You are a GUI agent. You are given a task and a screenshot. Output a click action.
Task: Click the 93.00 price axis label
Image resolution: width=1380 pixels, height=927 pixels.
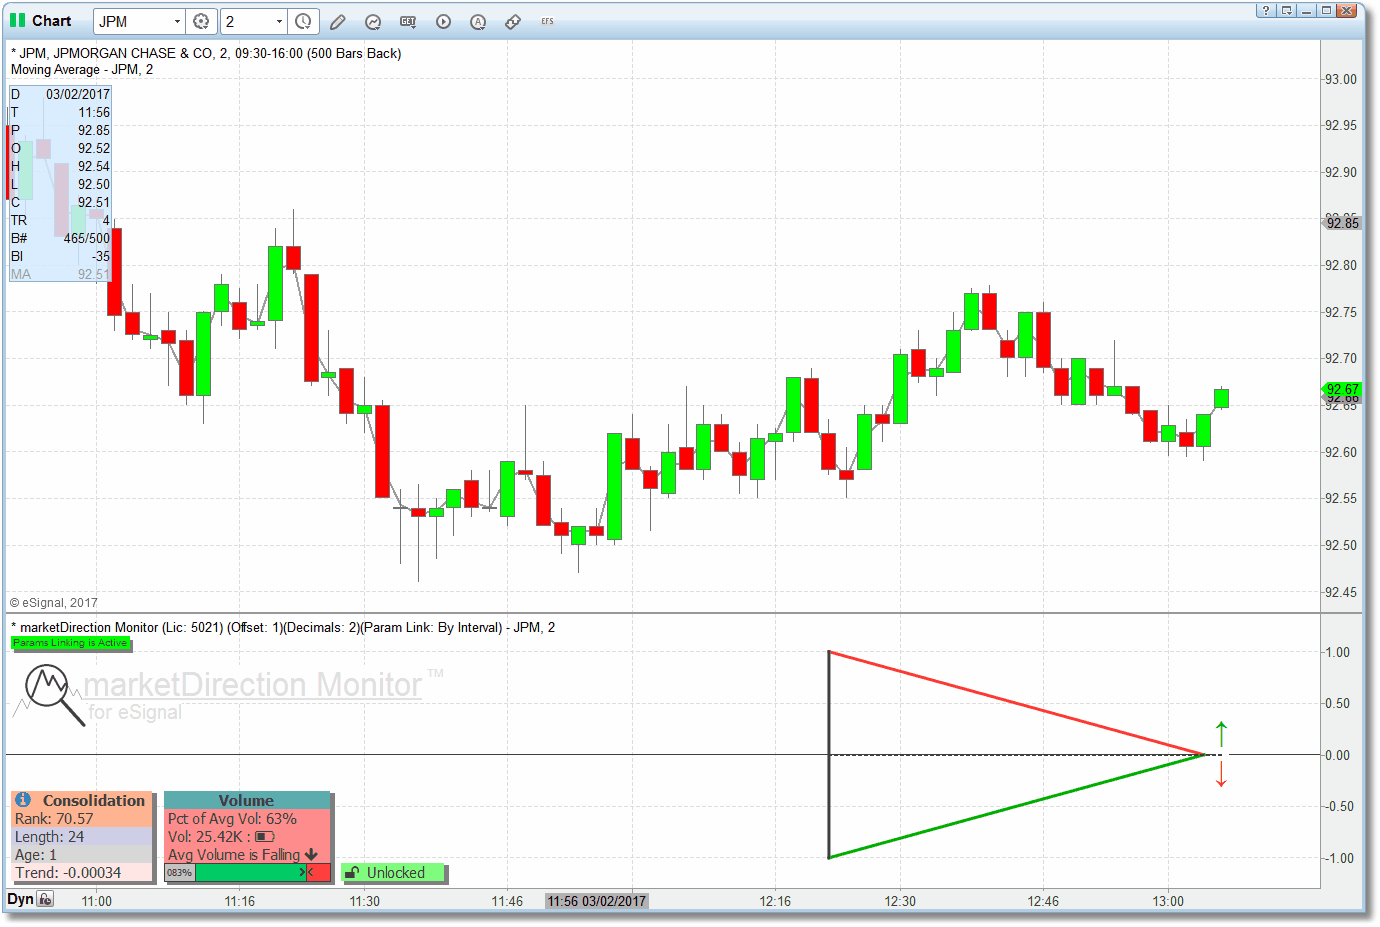pos(1341,79)
